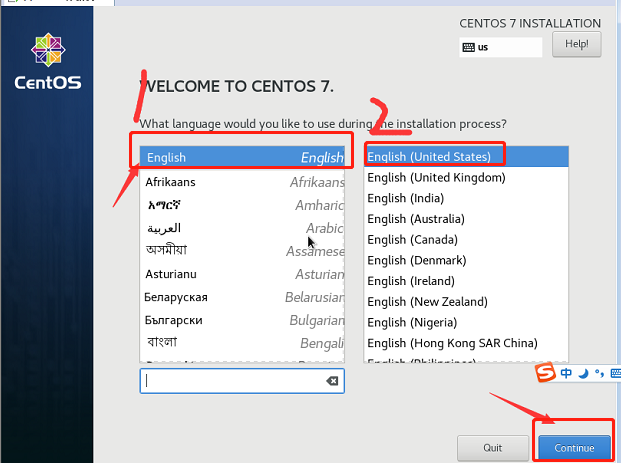Clear the language search field
The image size is (621, 463).
(x=332, y=381)
